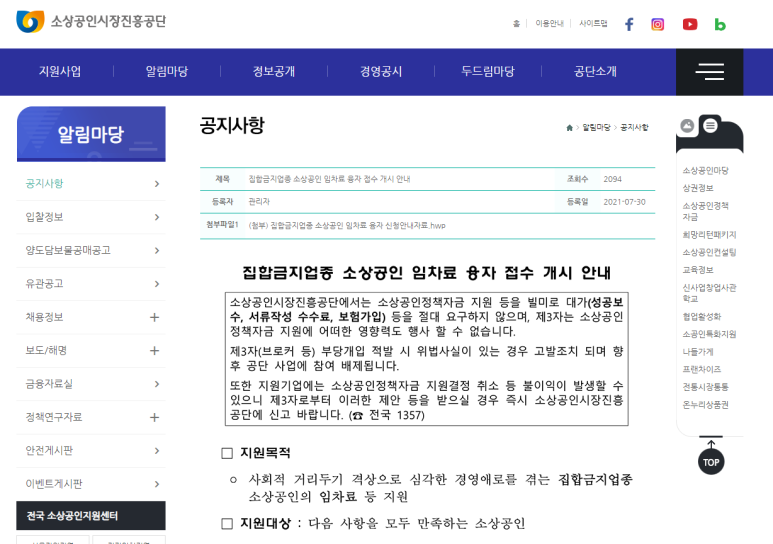Open 소상공인정책자금 quick link
The image size is (773, 544).
coord(705,211)
